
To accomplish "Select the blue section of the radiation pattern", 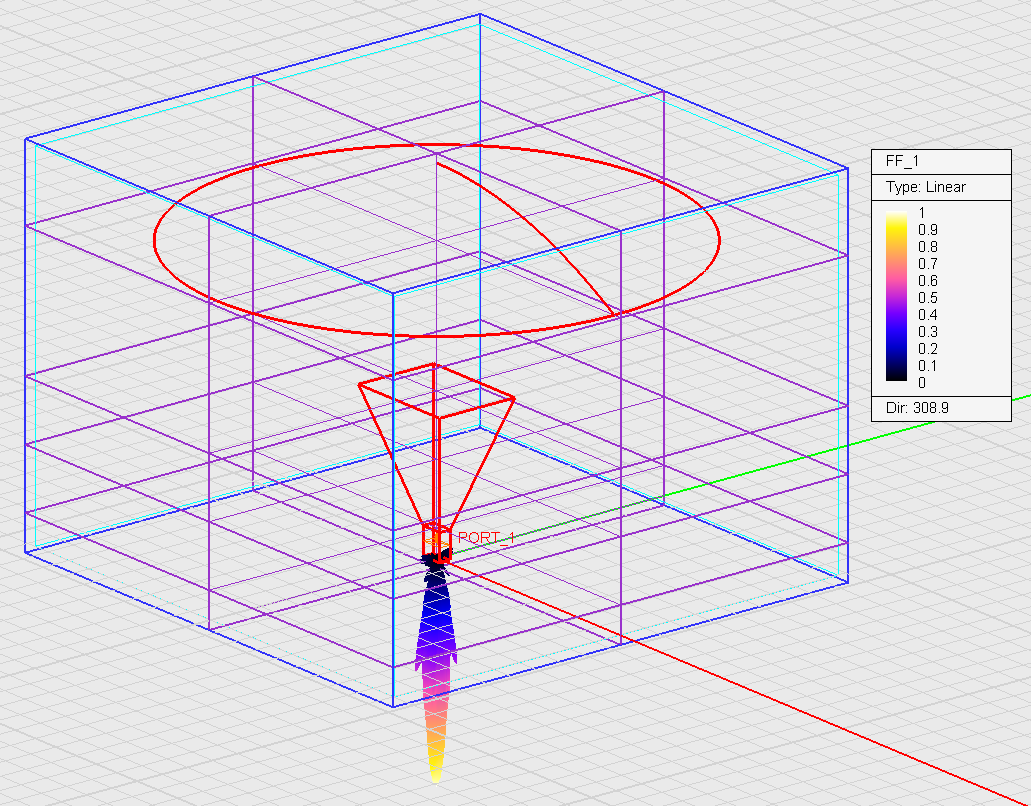I will tap(435, 610).
